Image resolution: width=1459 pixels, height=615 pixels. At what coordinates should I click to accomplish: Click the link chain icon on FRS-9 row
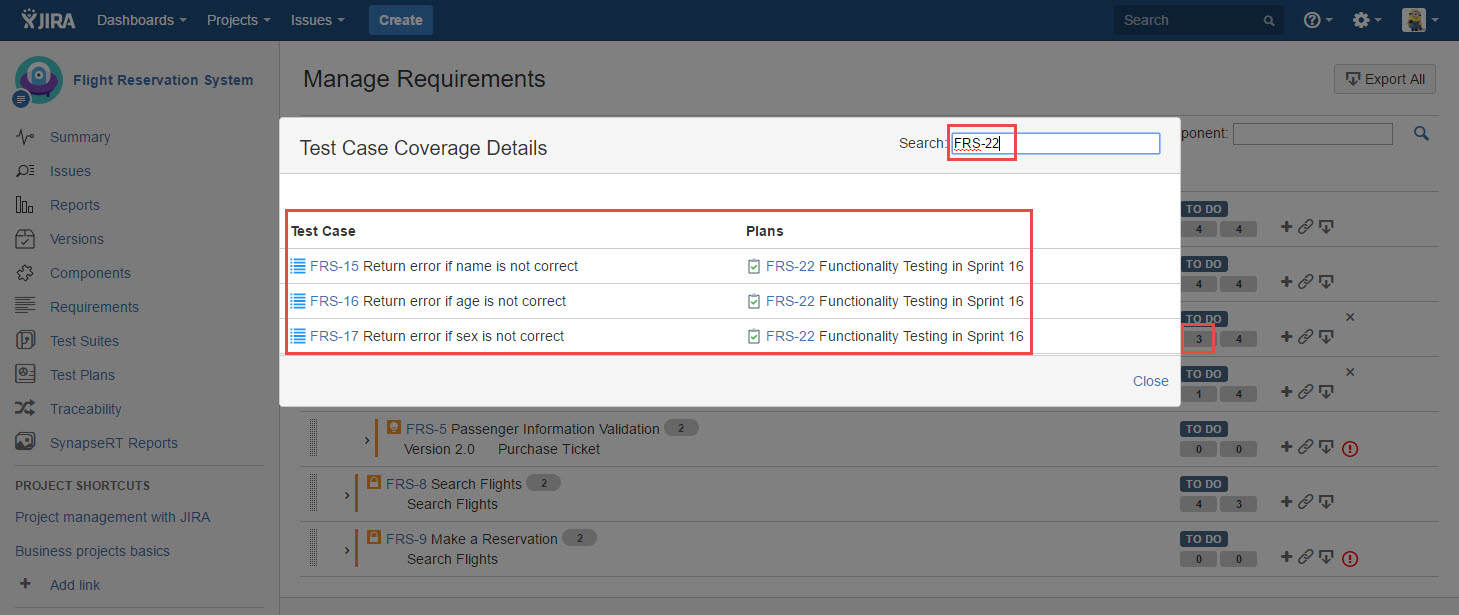click(1305, 557)
